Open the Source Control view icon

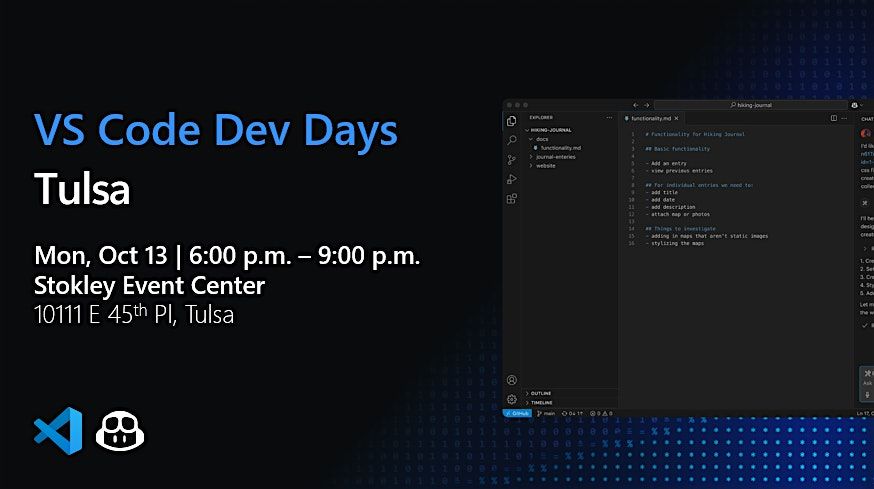[512, 159]
